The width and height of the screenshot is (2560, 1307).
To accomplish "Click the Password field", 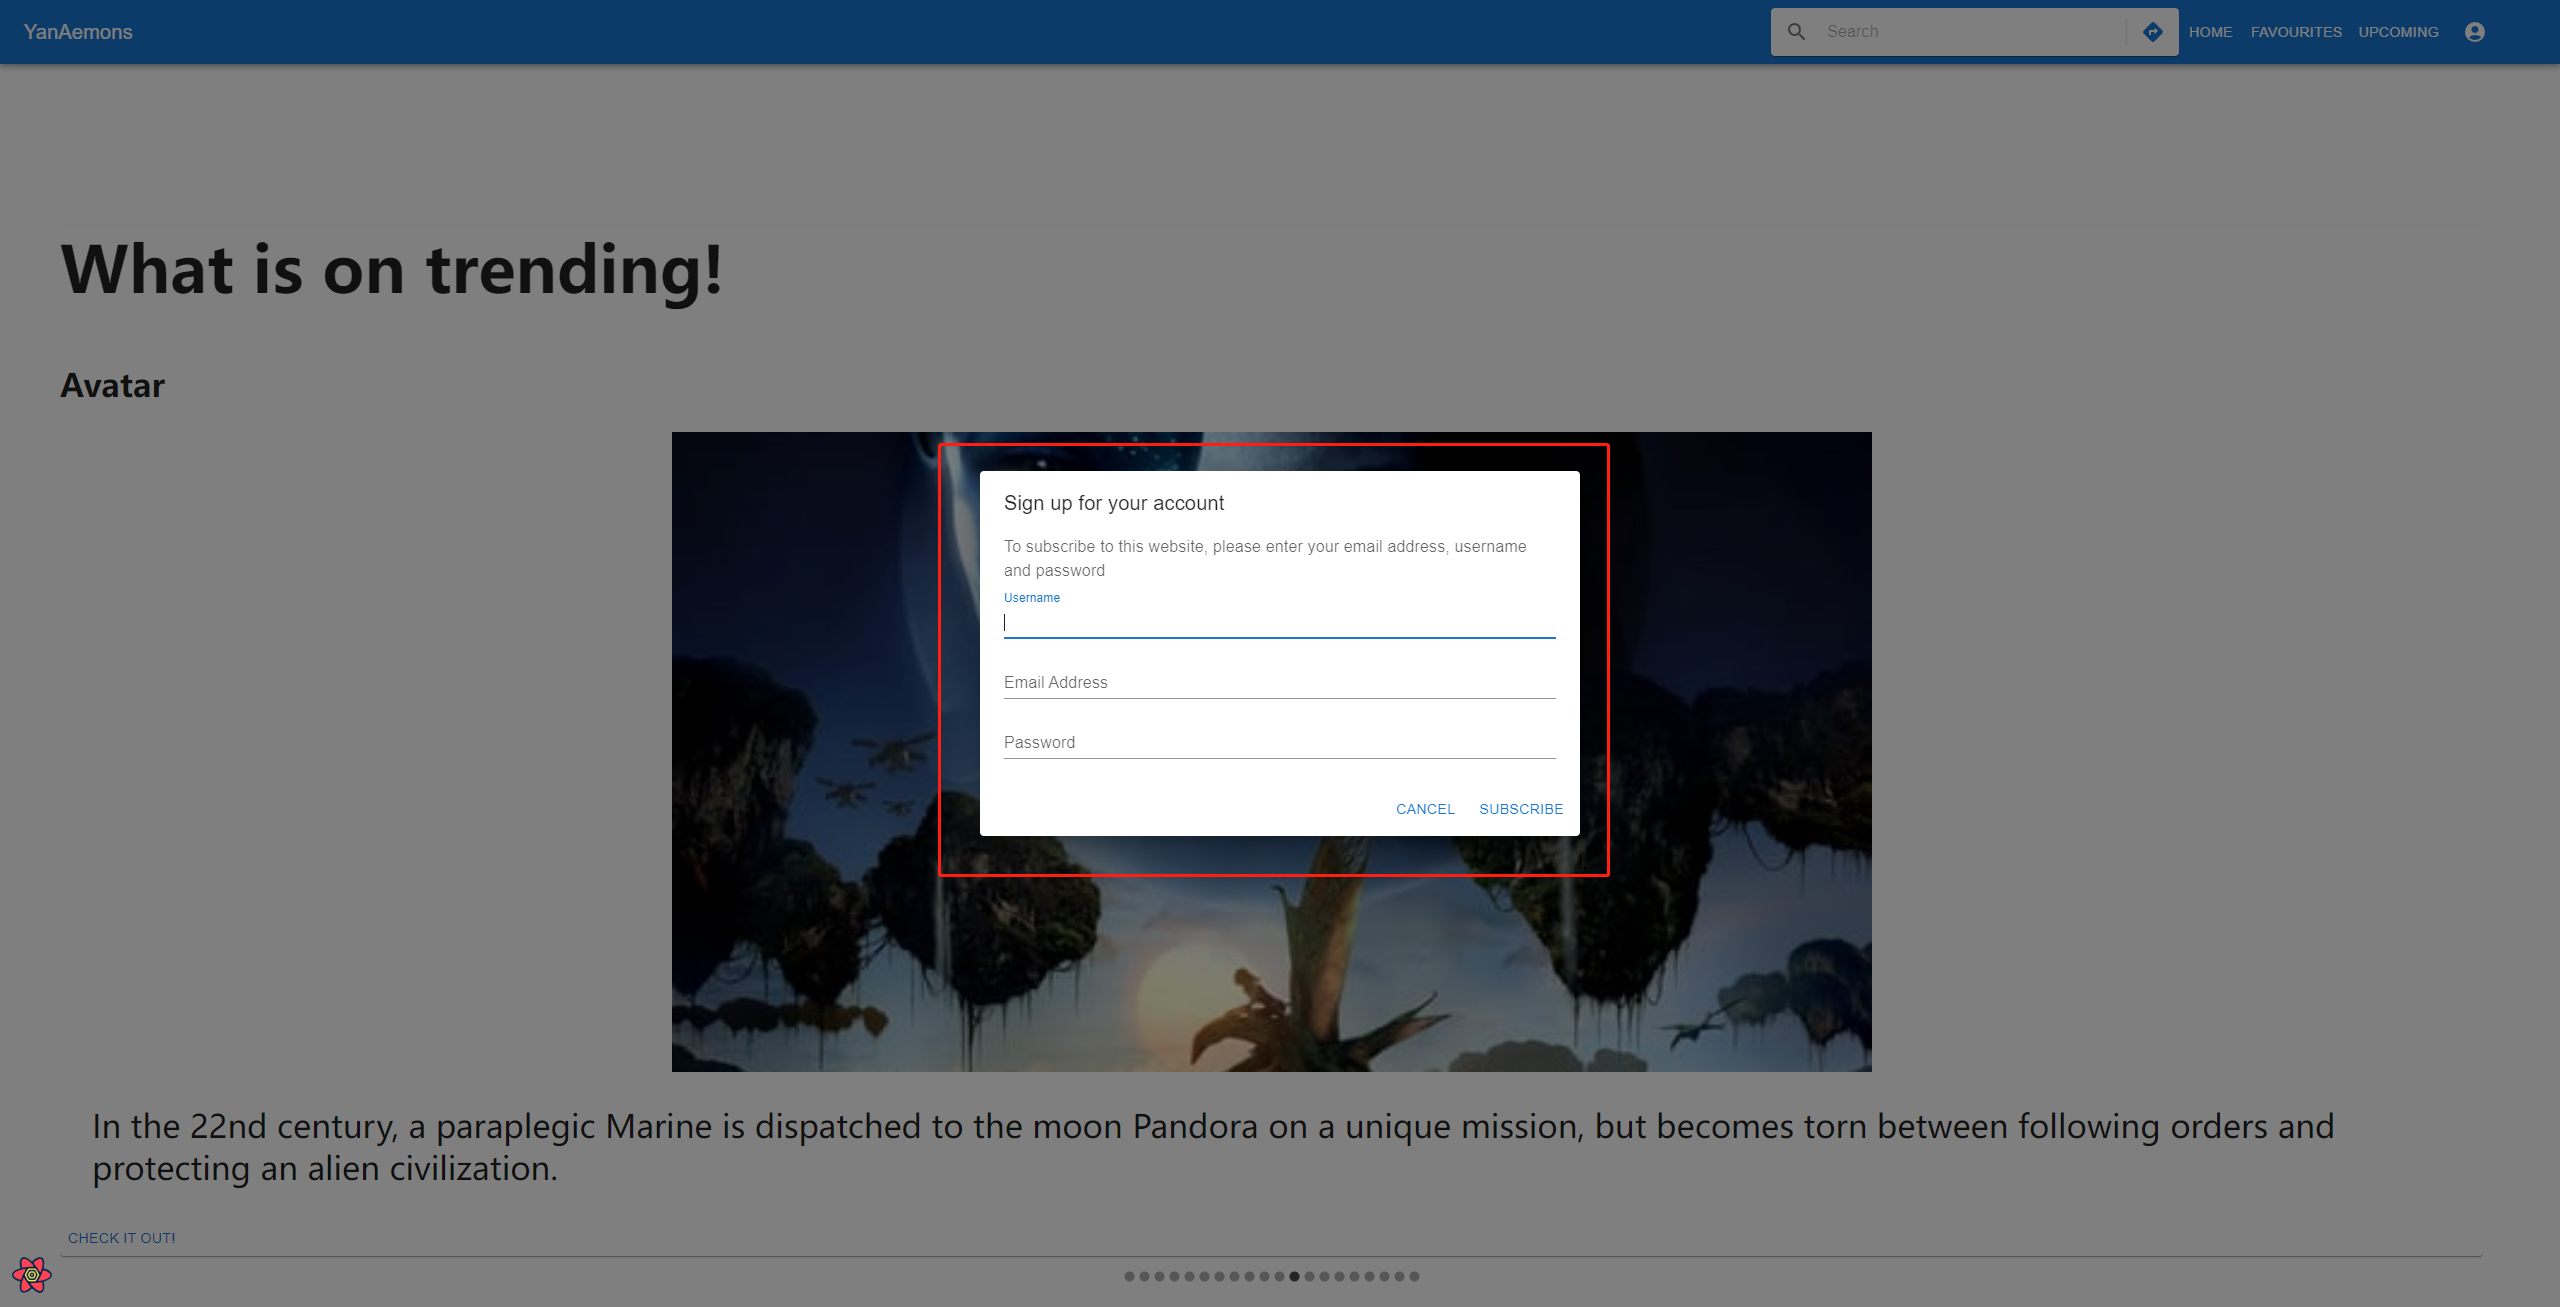I will tap(1279, 743).
